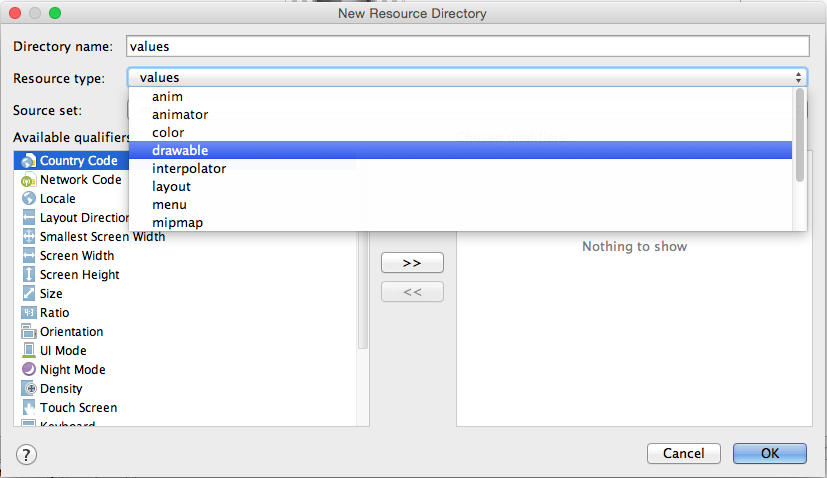
Task: Pick color in the resource type list
Action: [460, 132]
